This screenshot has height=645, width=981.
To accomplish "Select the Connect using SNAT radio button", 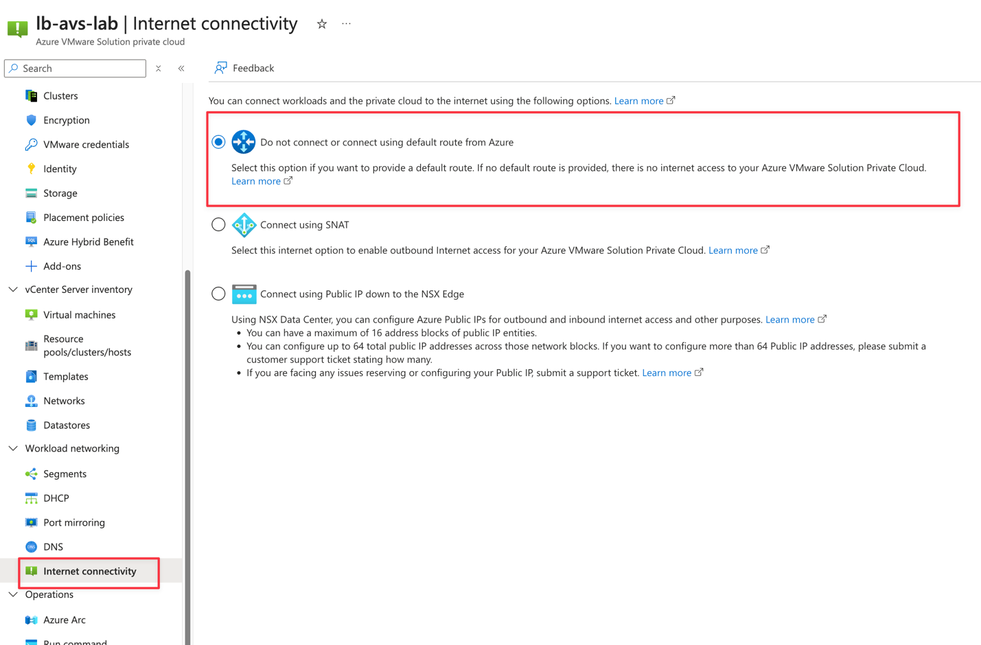I will click(x=218, y=225).
